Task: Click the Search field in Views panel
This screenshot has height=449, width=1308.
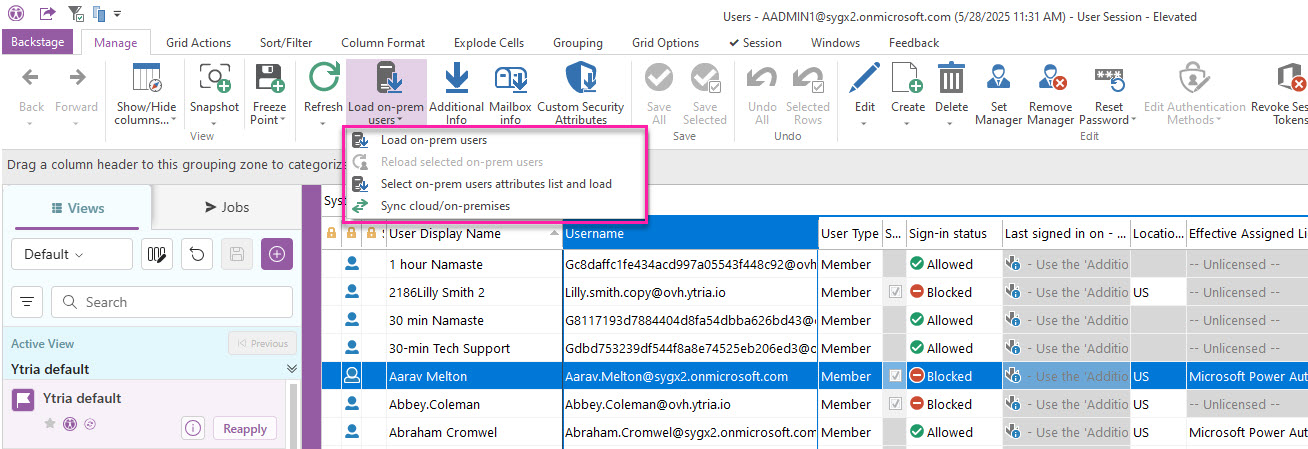Action: pos(170,302)
